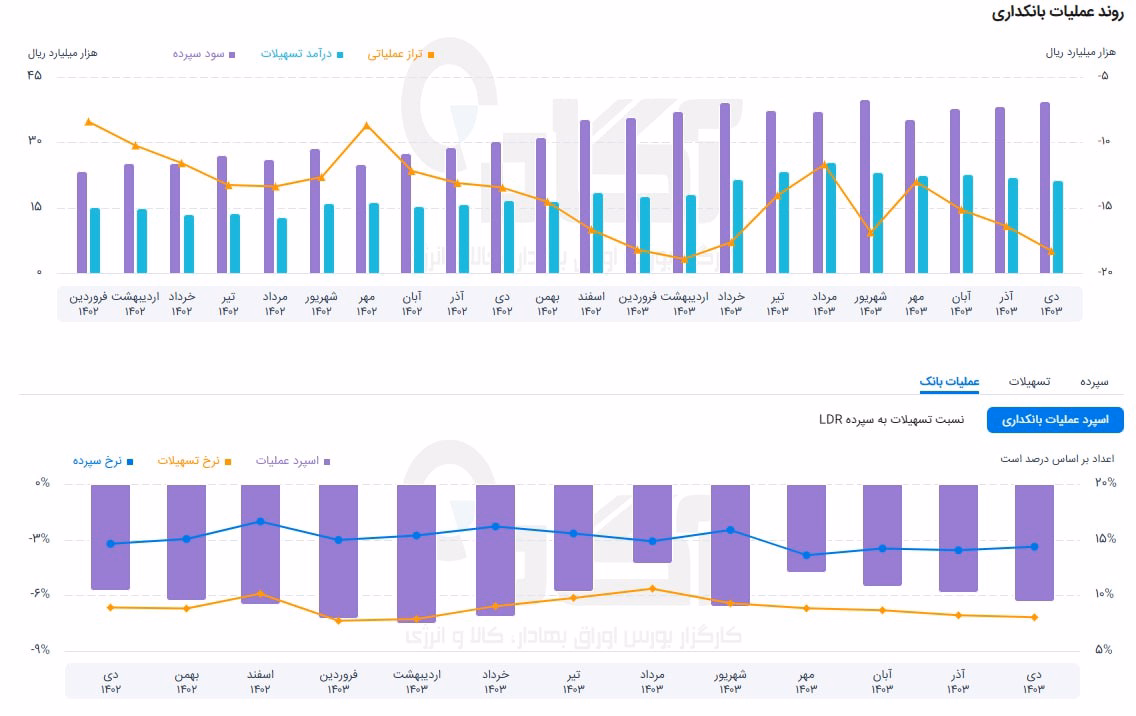
Task: Toggle the سود سپرده legend series
Action: tap(204, 54)
